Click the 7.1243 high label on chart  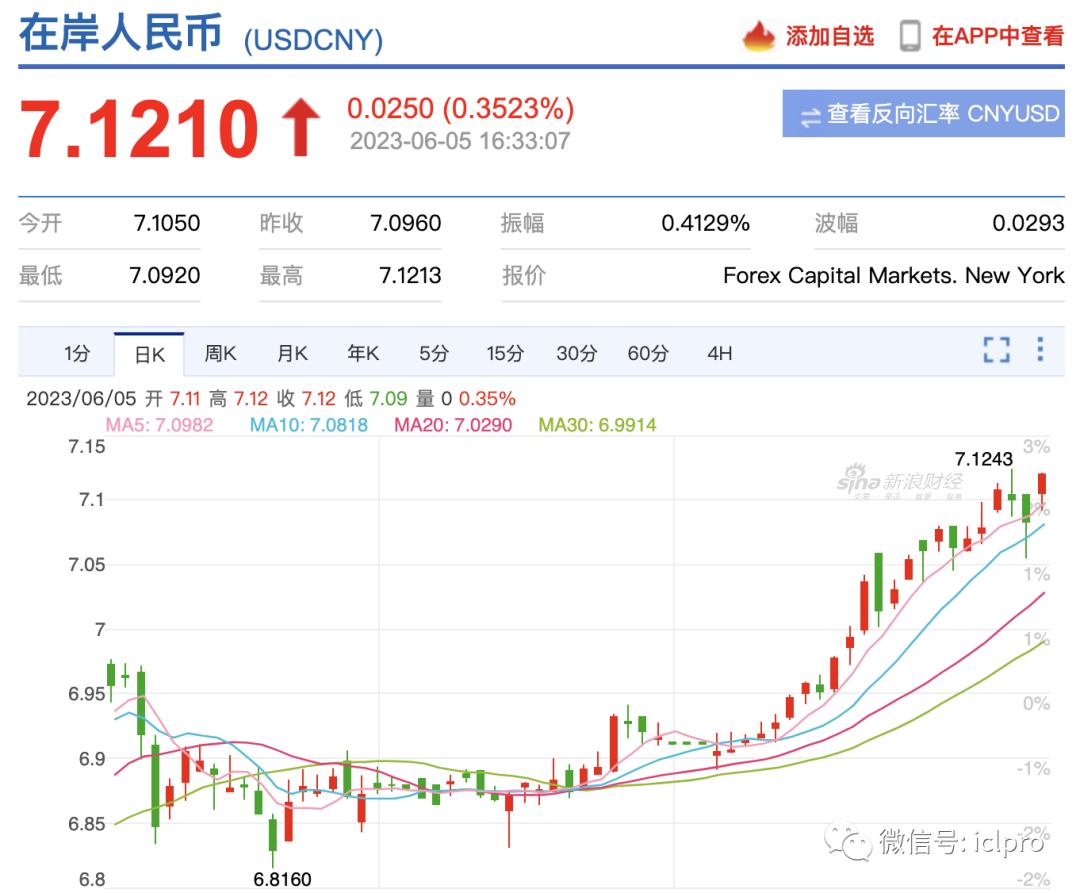tap(984, 459)
